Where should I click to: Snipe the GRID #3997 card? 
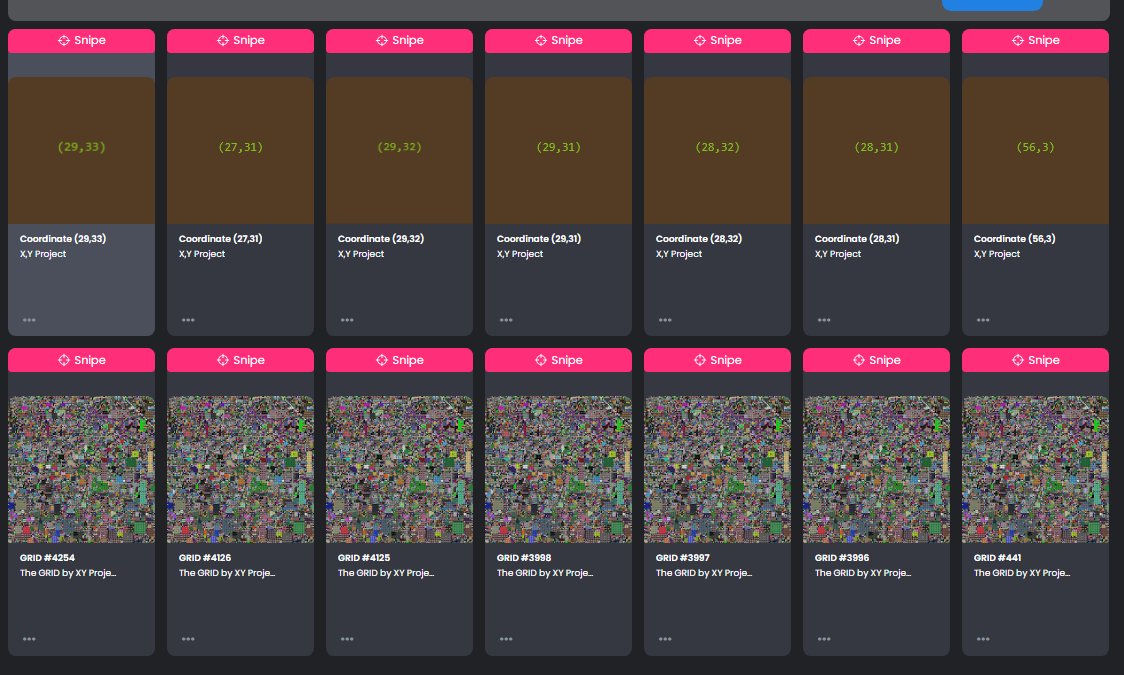[718, 360]
